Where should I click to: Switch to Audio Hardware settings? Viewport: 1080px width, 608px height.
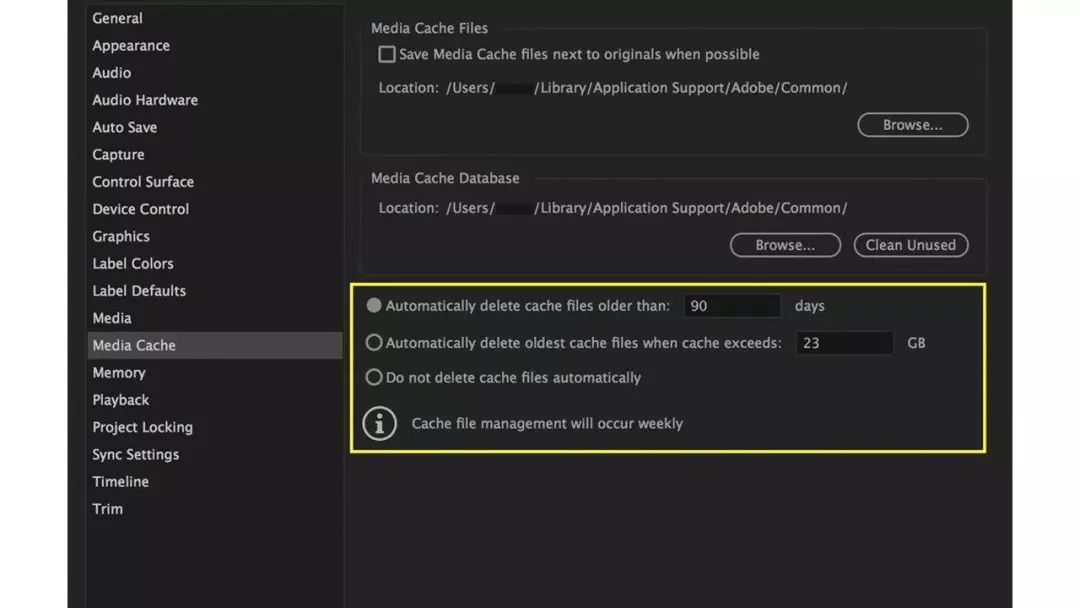tap(145, 100)
